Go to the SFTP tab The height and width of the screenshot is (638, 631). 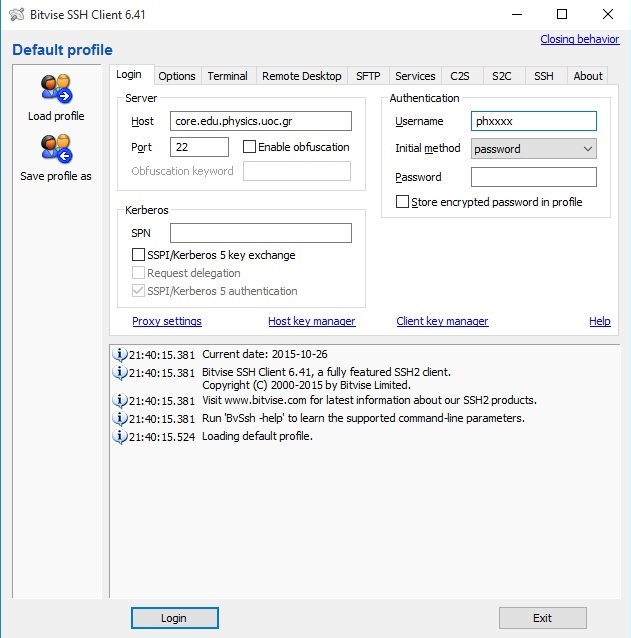tap(368, 76)
